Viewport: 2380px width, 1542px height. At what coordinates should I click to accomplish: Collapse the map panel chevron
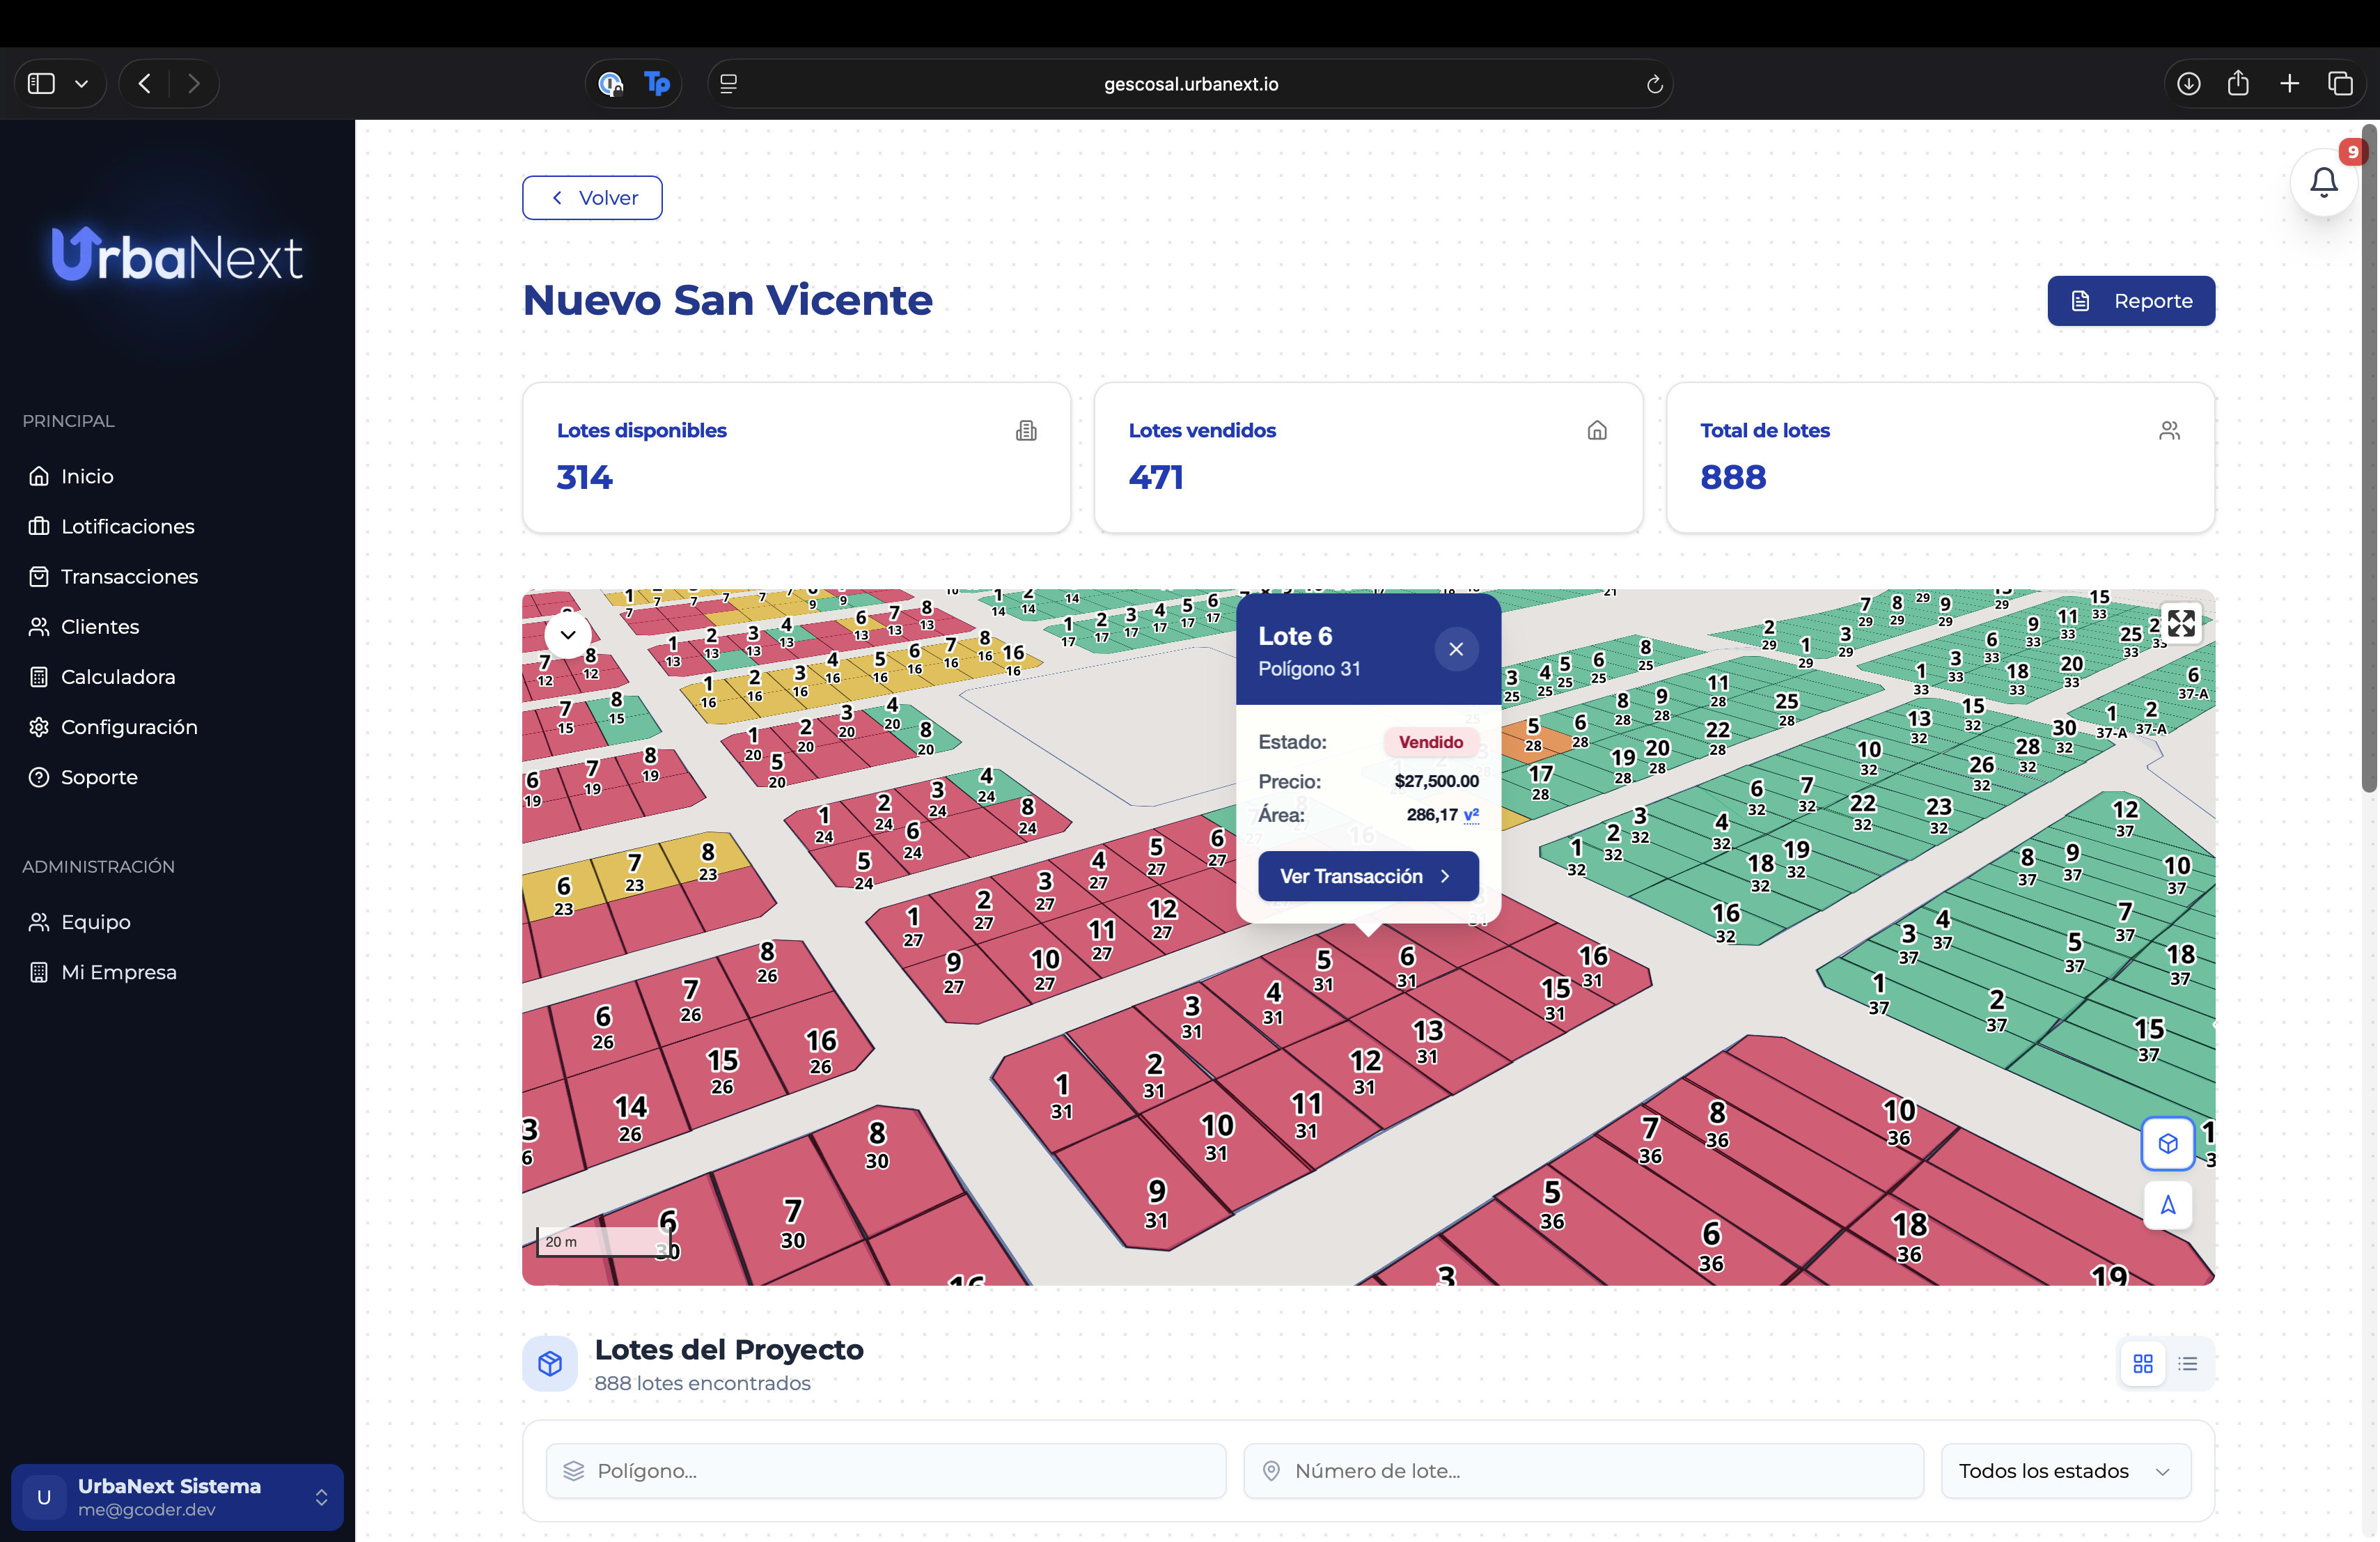(x=567, y=634)
